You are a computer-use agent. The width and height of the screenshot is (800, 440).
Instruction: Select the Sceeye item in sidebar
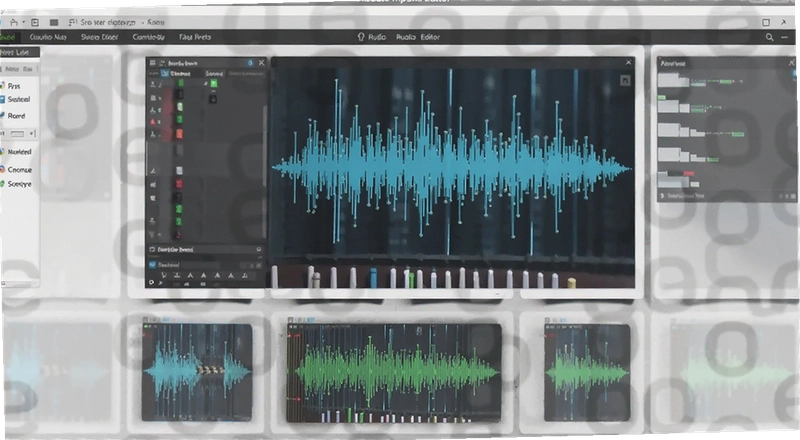(19, 184)
